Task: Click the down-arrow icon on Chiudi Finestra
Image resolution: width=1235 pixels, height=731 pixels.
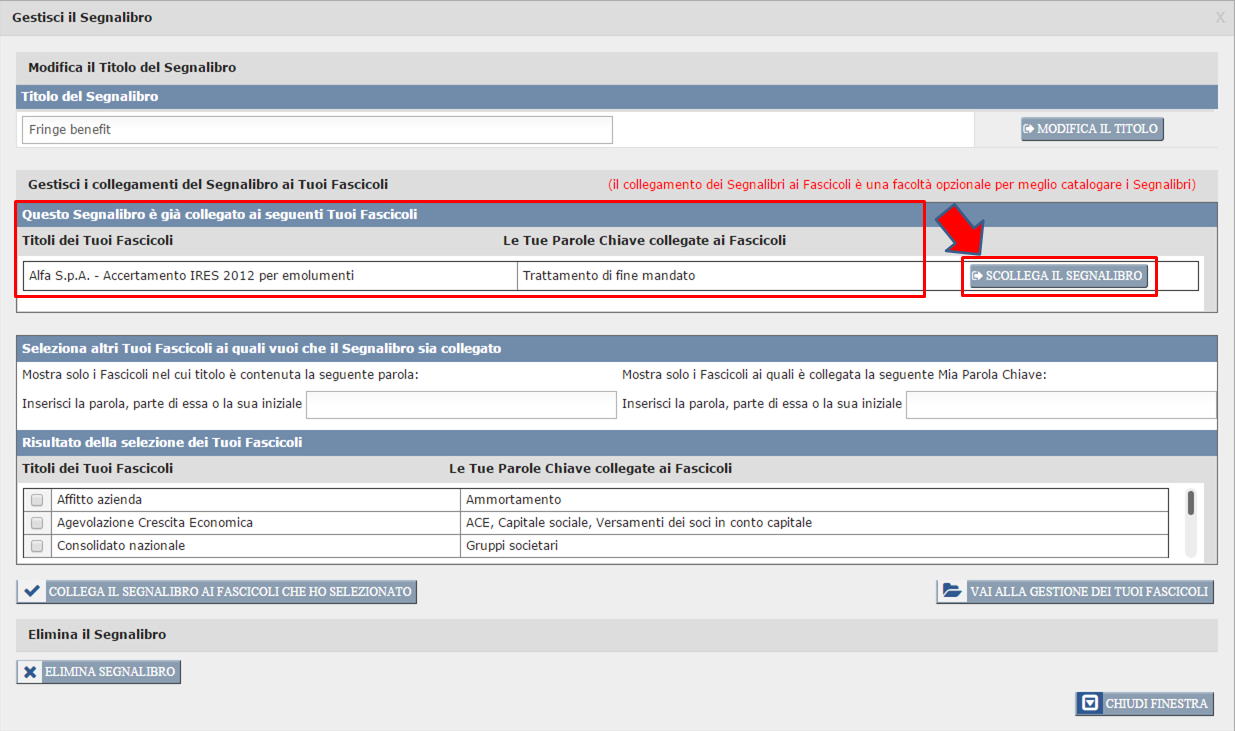Action: (x=1090, y=704)
